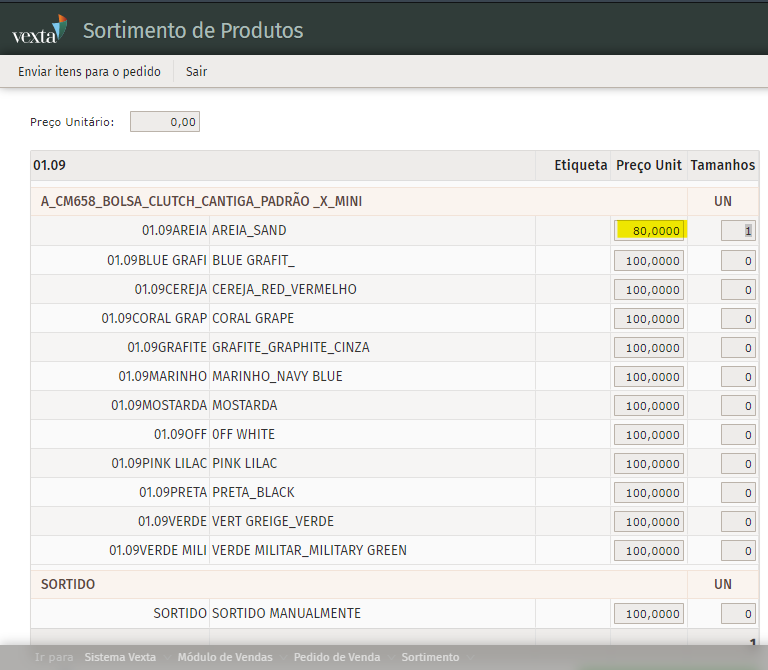Viewport: 768px width, 670px height.
Task: Navigate to Pedido de Venda breadcrumb
Action: tap(336, 657)
